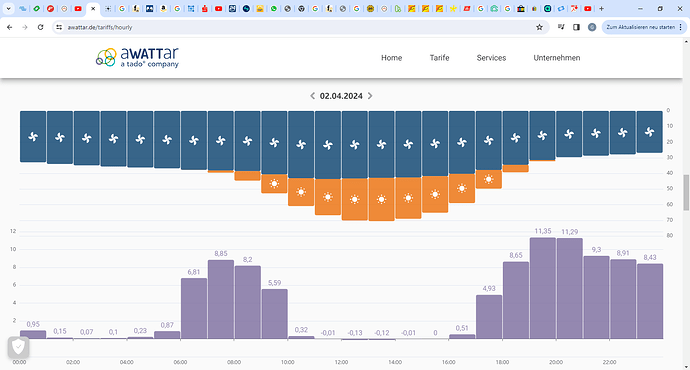Click the site information icon
690x370 pixels.
point(59,27)
